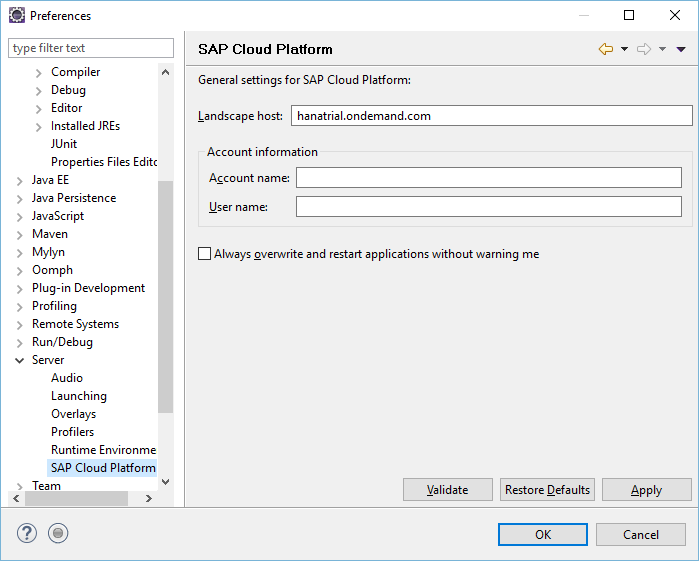Click the Landscape host input field
Image resolution: width=699 pixels, height=561 pixels.
coord(492,116)
